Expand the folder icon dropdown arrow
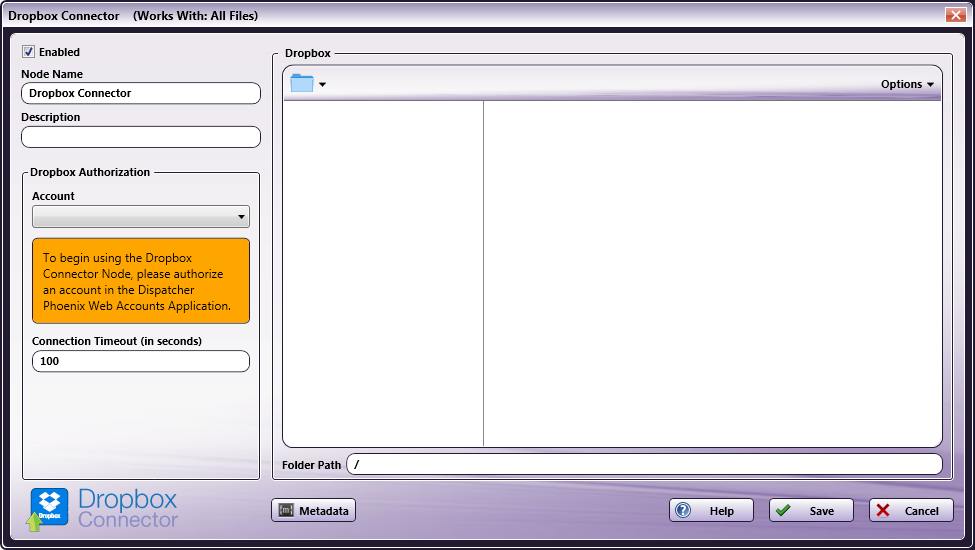975x550 pixels. pyautogui.click(x=322, y=85)
